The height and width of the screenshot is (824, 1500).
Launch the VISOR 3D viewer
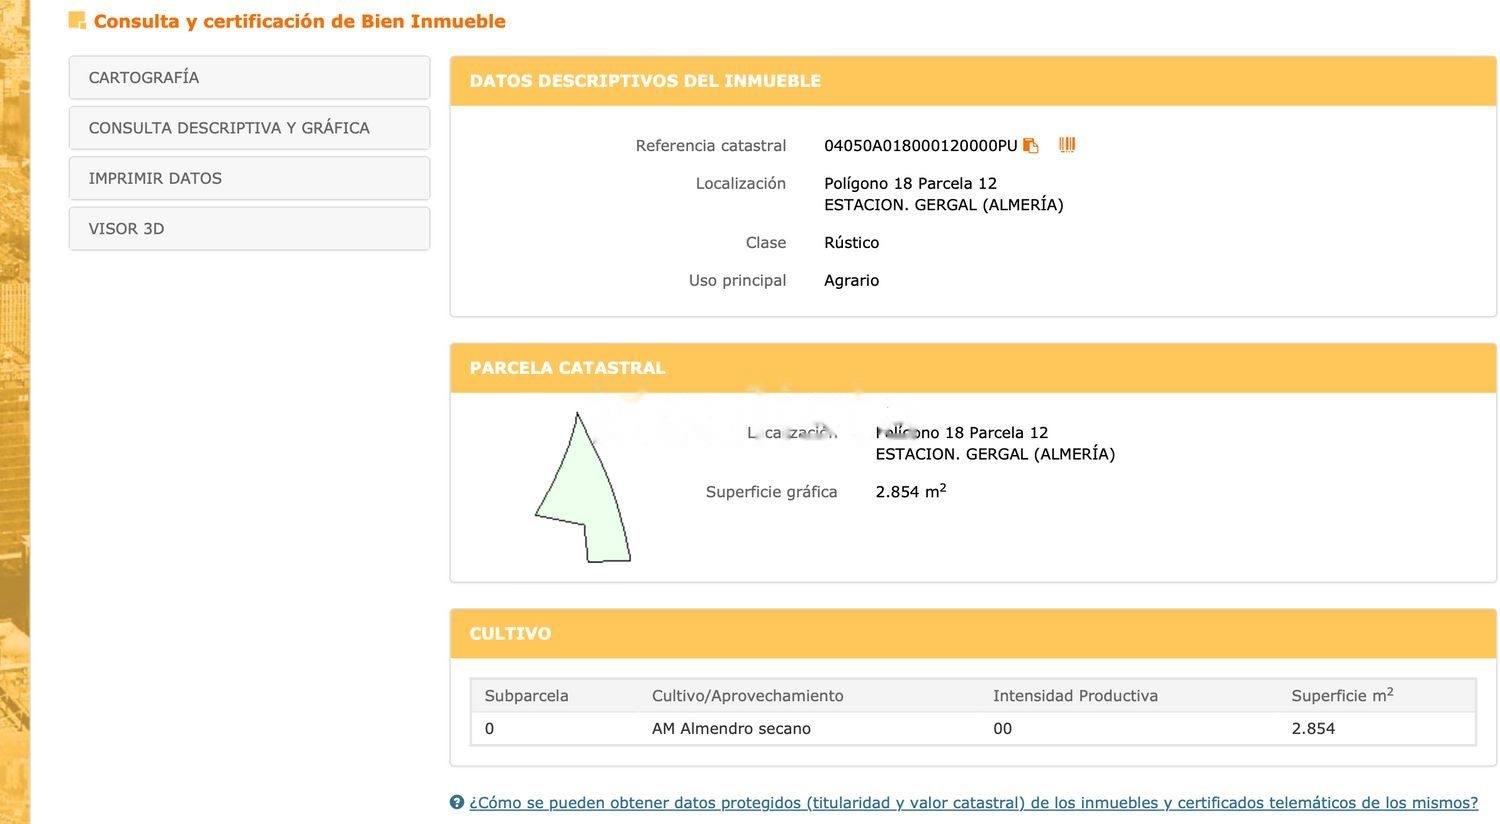(249, 229)
